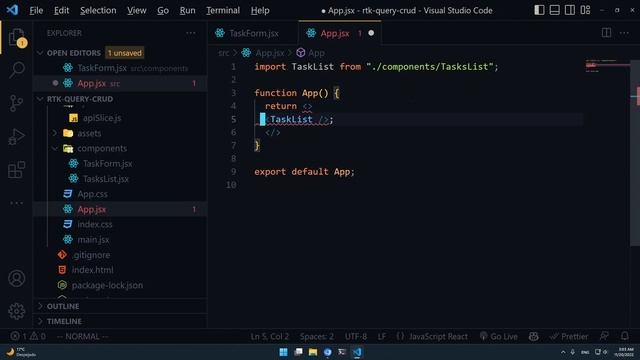Split the editor to the right
The width and height of the screenshot is (640, 360).
(606, 33)
